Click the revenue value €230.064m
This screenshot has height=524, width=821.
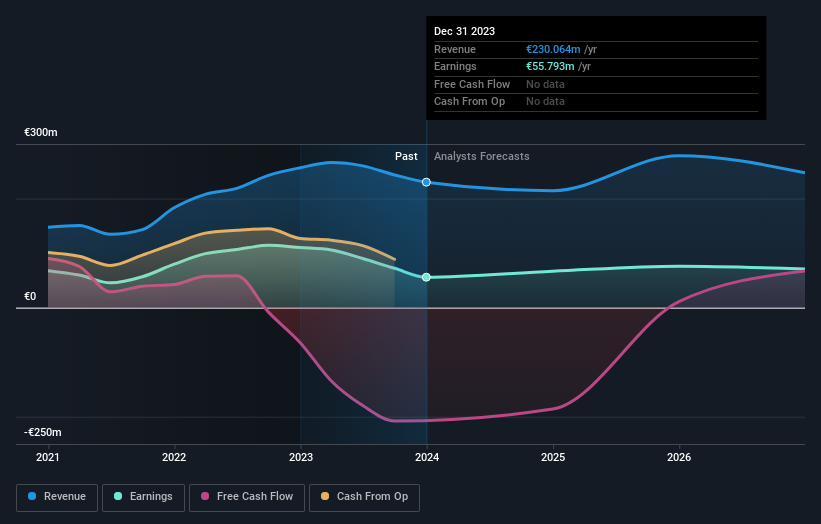pos(553,49)
